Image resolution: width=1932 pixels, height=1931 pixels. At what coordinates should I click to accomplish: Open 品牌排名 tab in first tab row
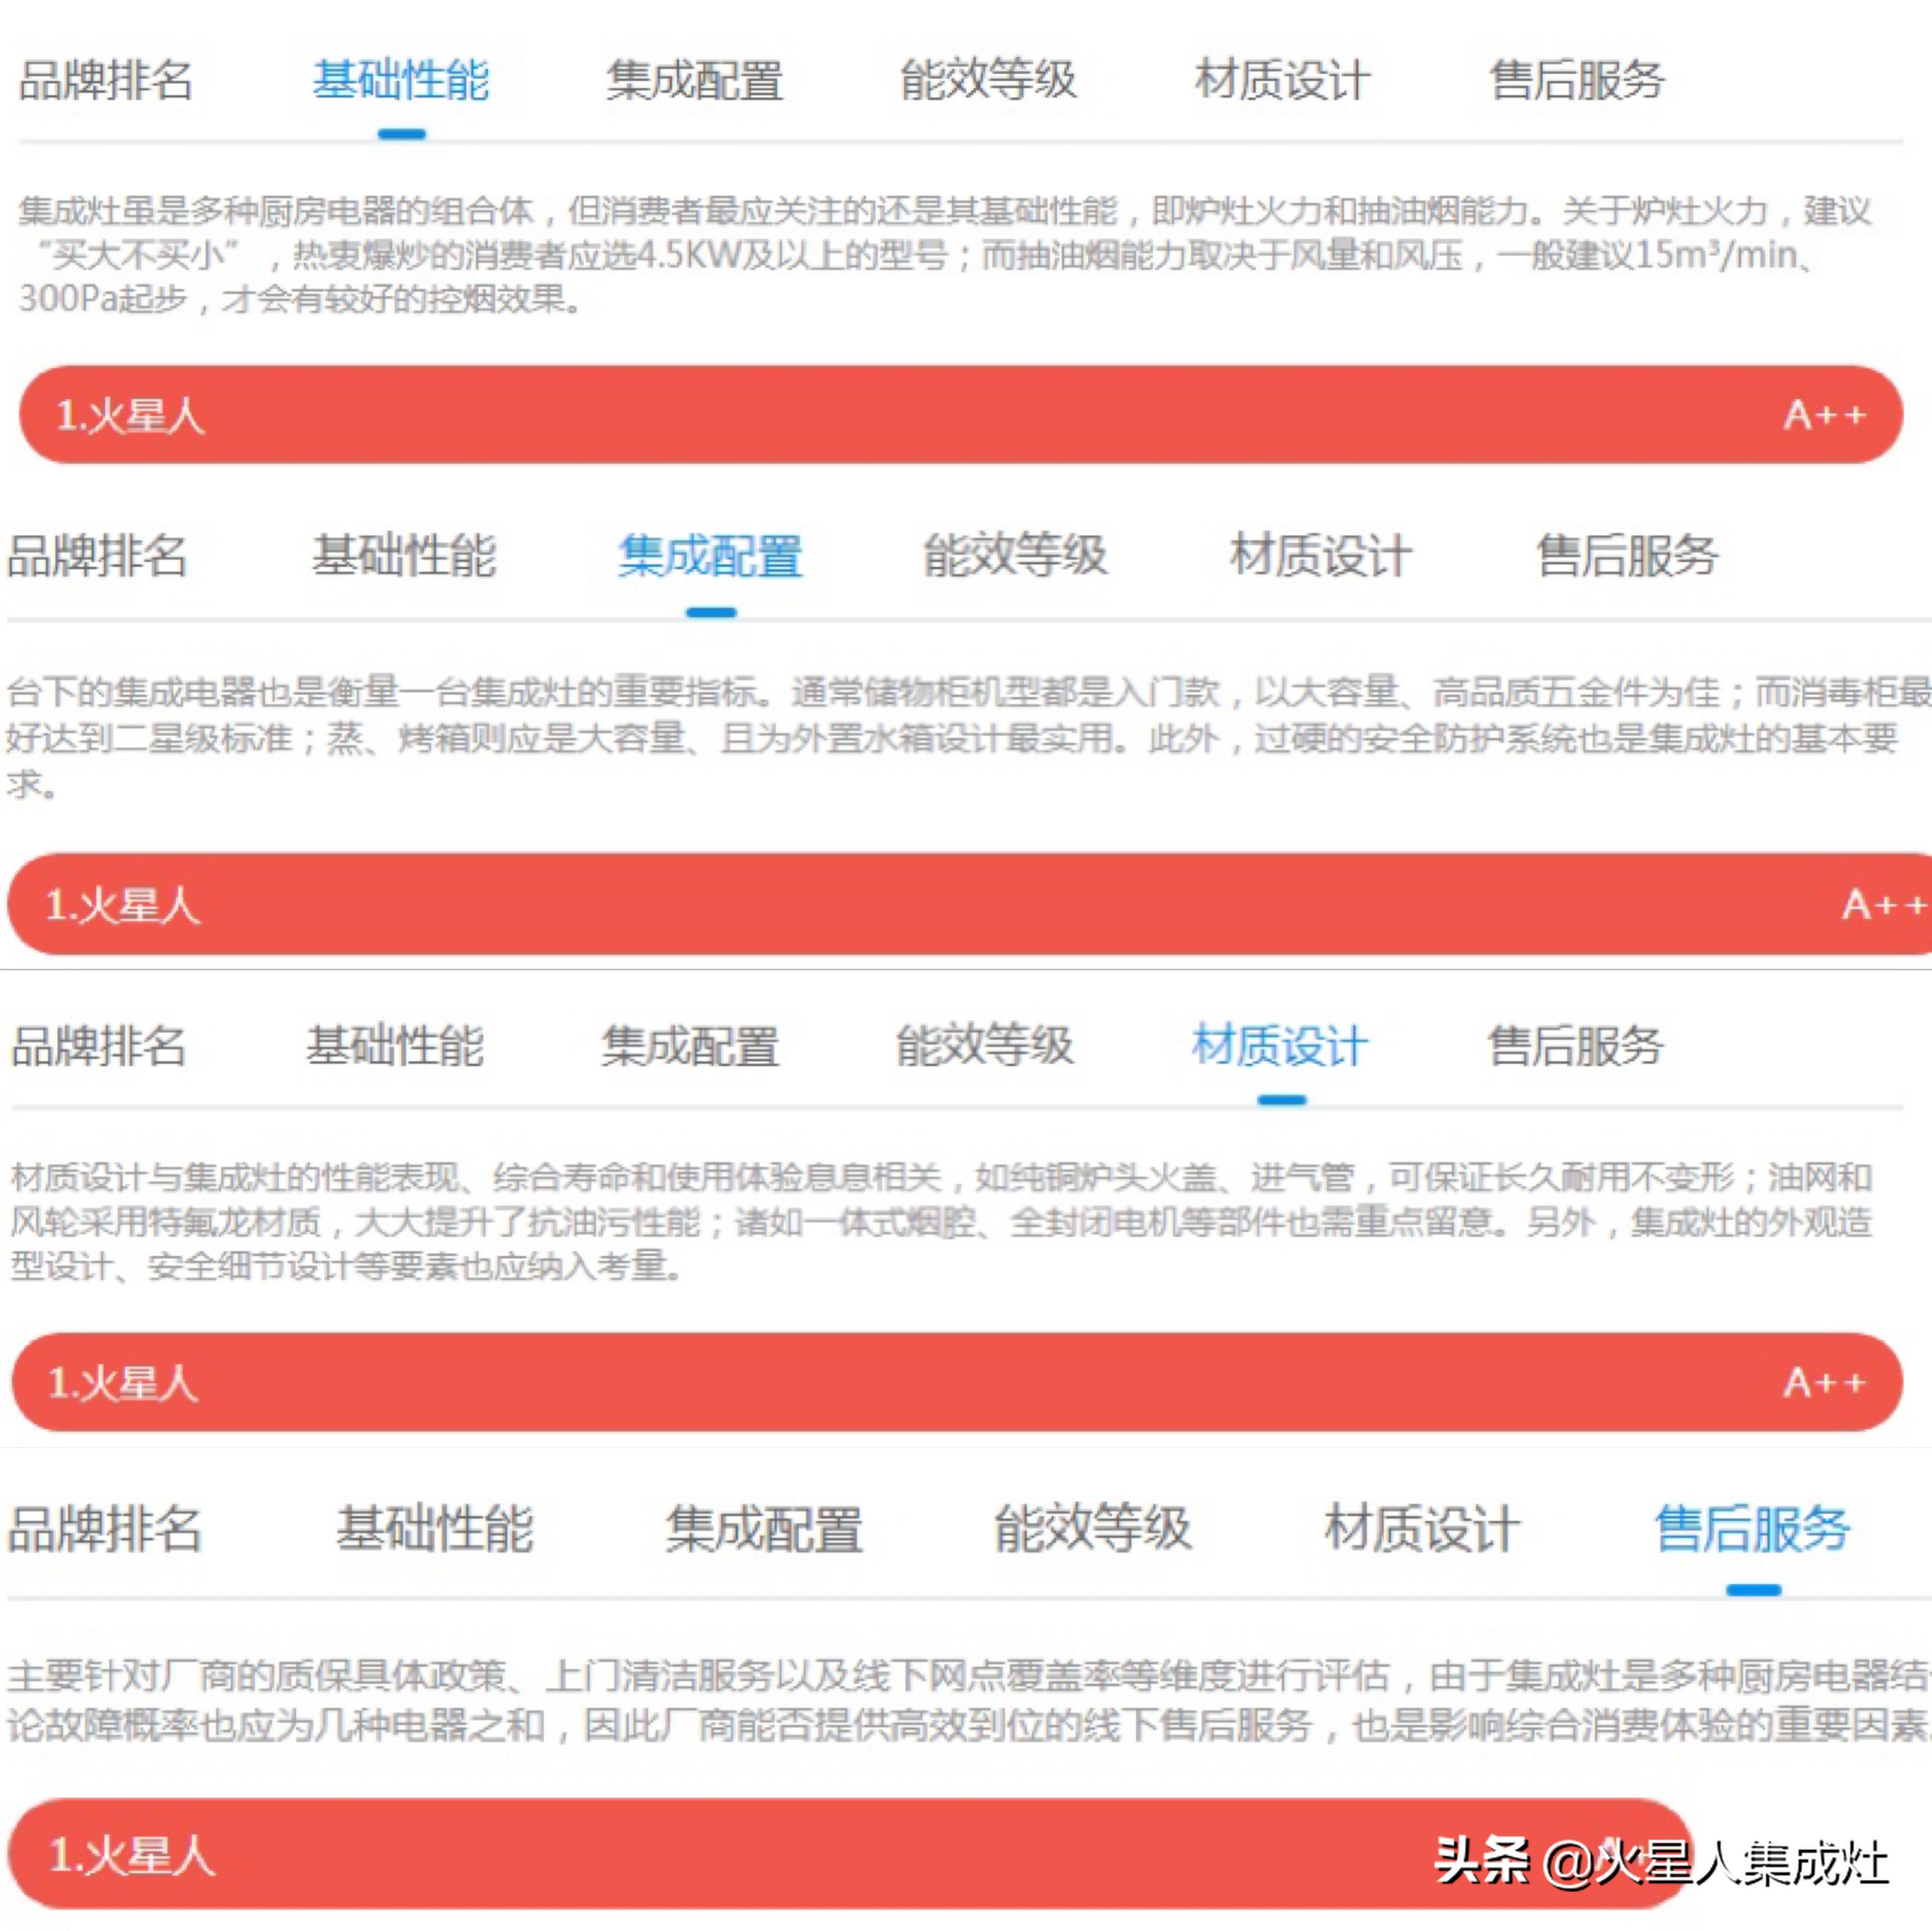[x=106, y=80]
